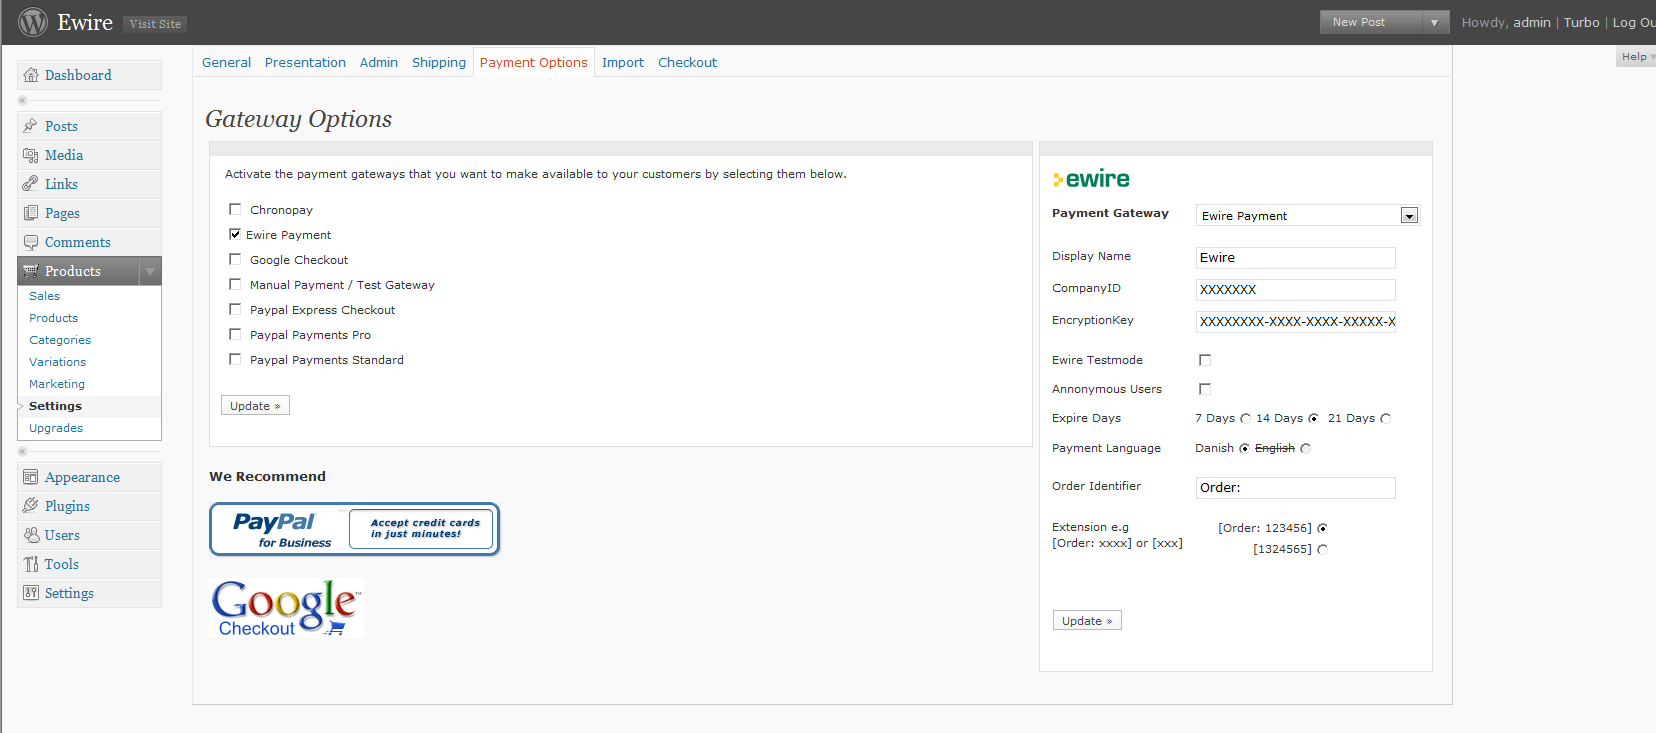Open the Checkout tab
The image size is (1656, 733).
(688, 62)
